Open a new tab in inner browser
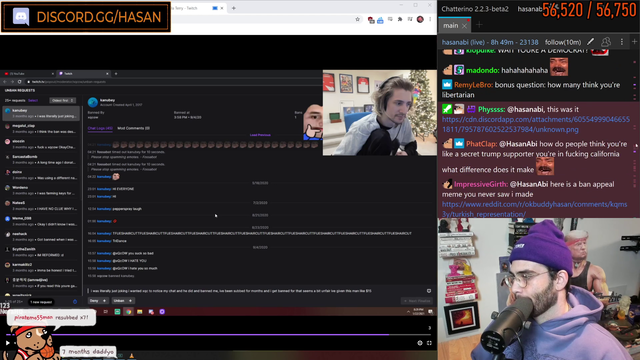Image resolution: width=640 pixels, height=360 pixels. tap(116, 74)
